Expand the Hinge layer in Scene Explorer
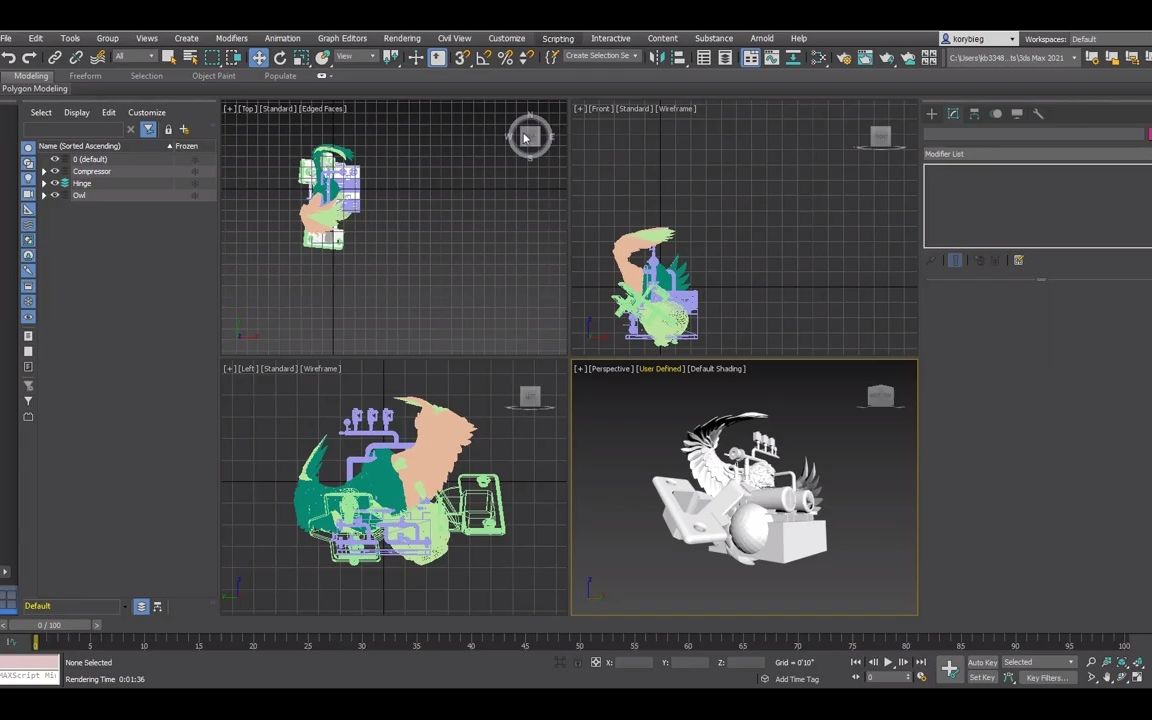 [x=45, y=183]
